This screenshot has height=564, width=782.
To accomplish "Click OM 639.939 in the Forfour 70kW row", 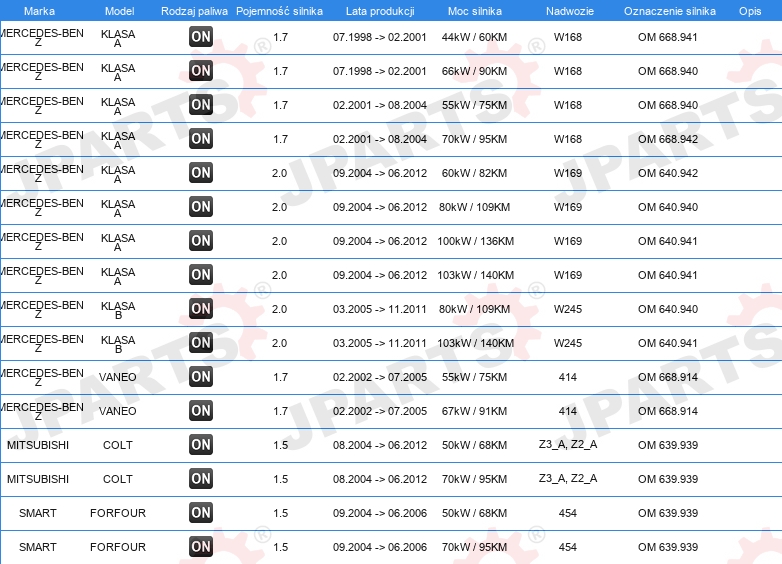I will click(668, 547).
